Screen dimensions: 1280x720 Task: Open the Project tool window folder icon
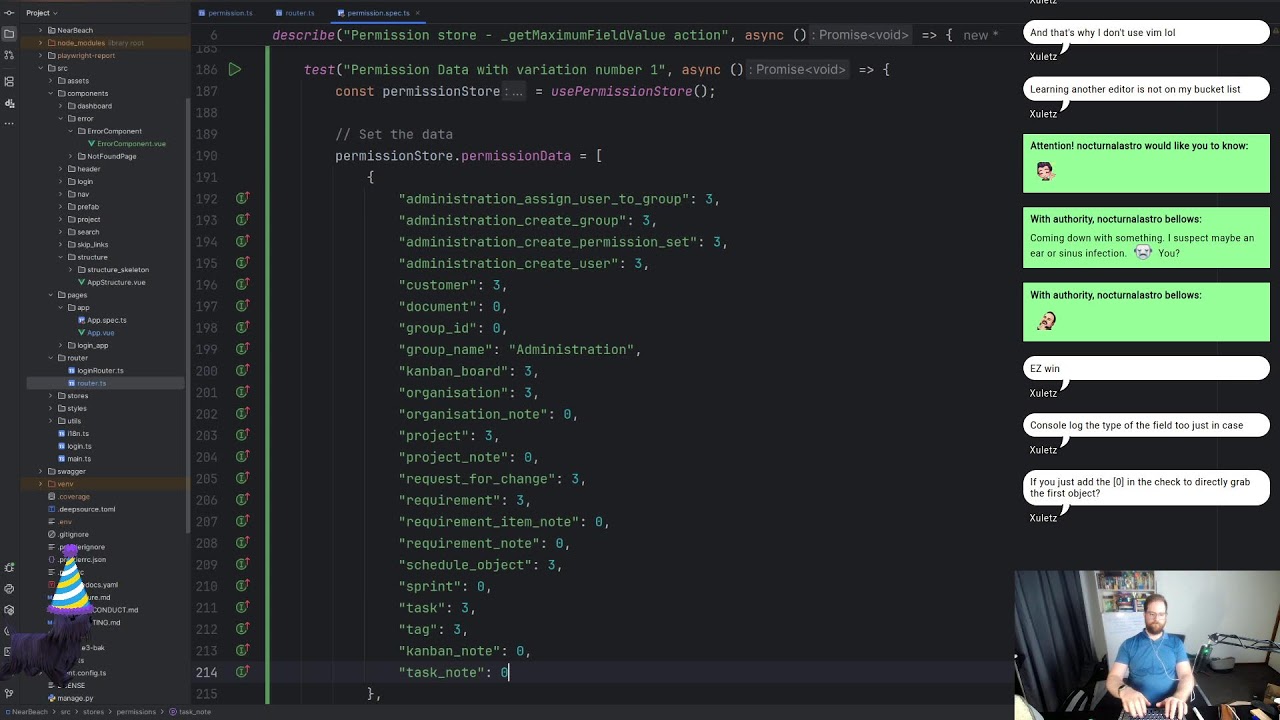point(9,33)
